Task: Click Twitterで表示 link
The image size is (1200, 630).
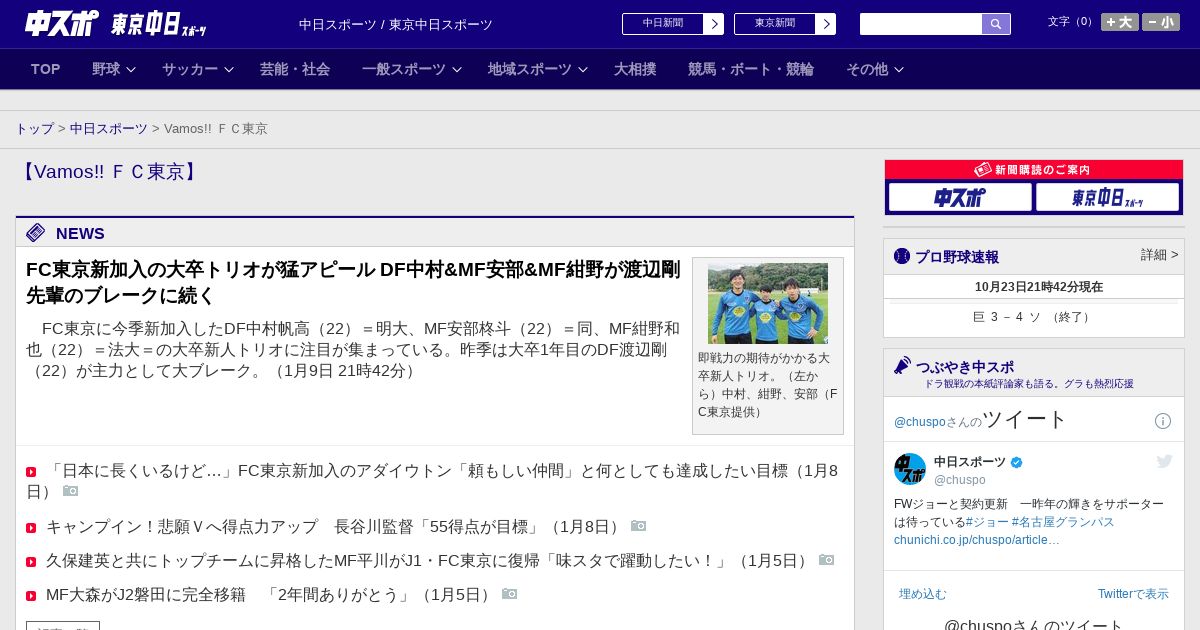Action: pyautogui.click(x=1133, y=594)
